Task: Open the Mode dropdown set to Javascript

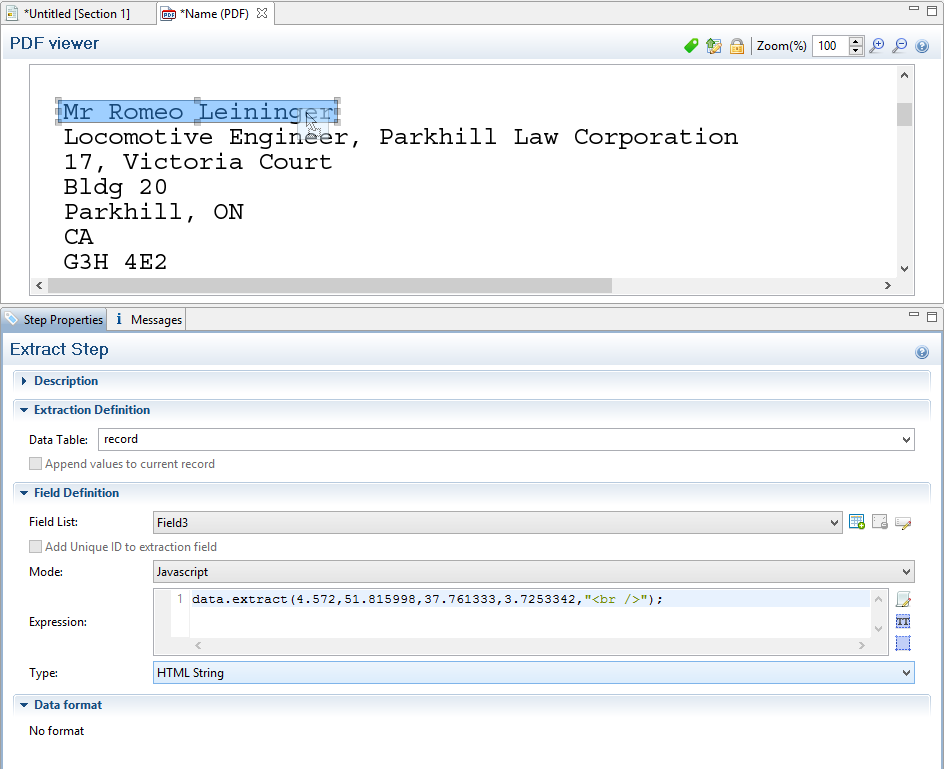Action: pyautogui.click(x=906, y=572)
